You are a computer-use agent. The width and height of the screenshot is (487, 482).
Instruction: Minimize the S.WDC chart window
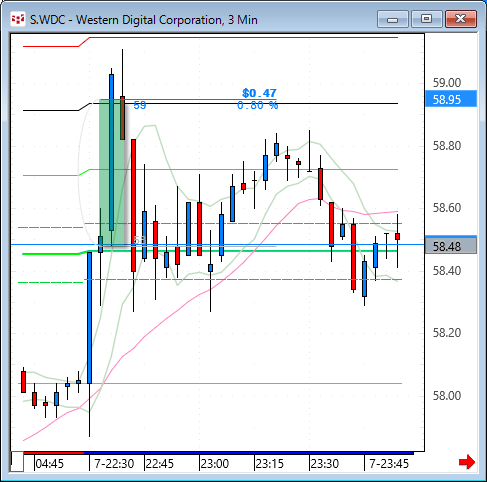pyautogui.click(x=393, y=19)
